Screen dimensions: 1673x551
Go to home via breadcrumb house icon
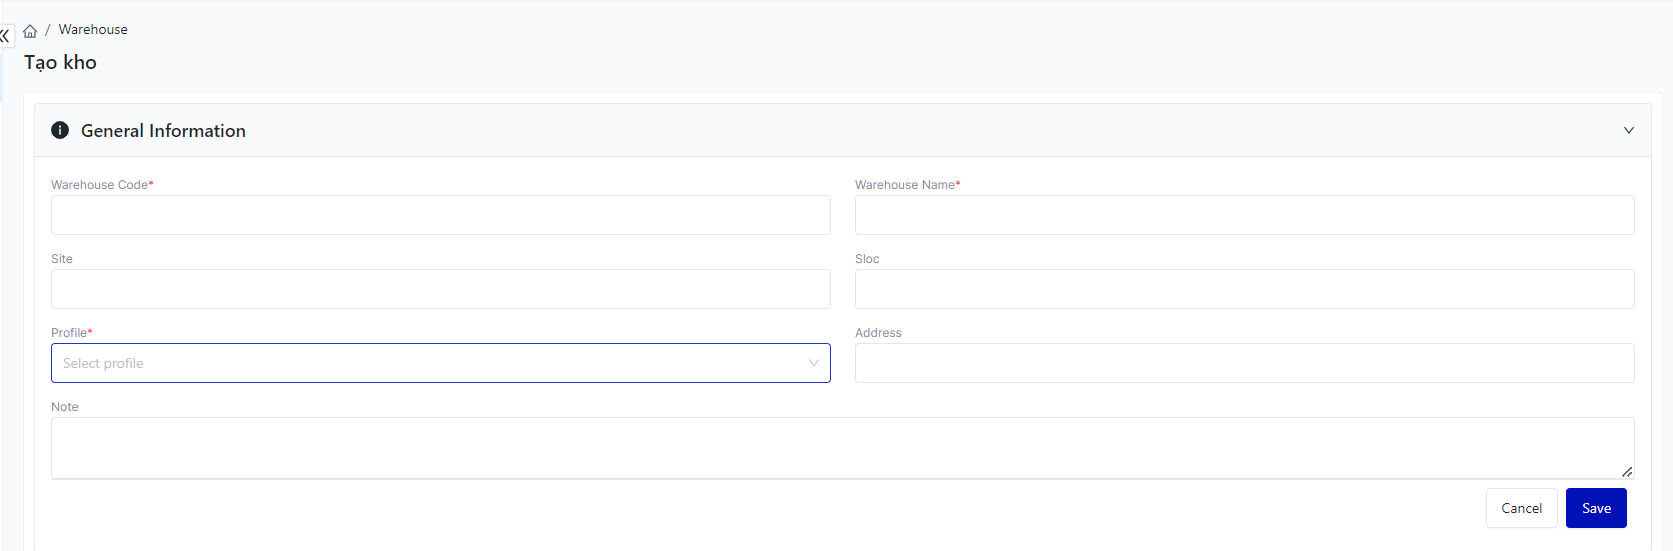30,31
